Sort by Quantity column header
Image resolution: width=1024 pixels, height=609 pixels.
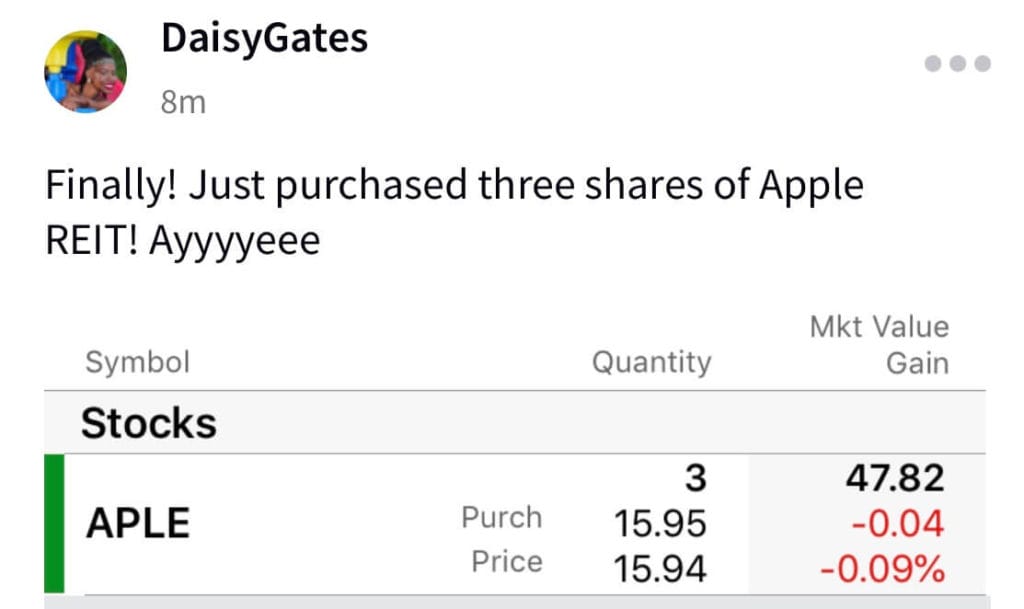652,362
